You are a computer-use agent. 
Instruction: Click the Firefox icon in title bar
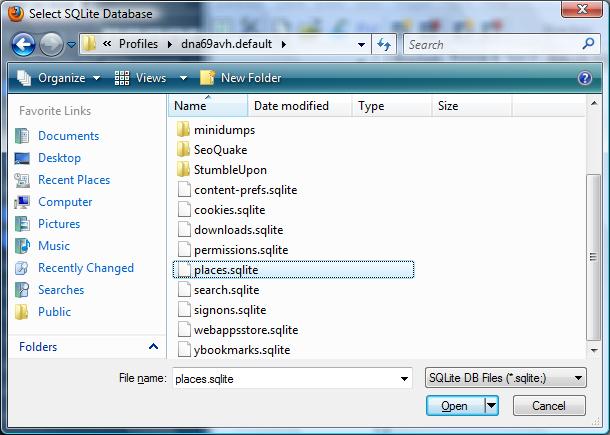coord(16,14)
